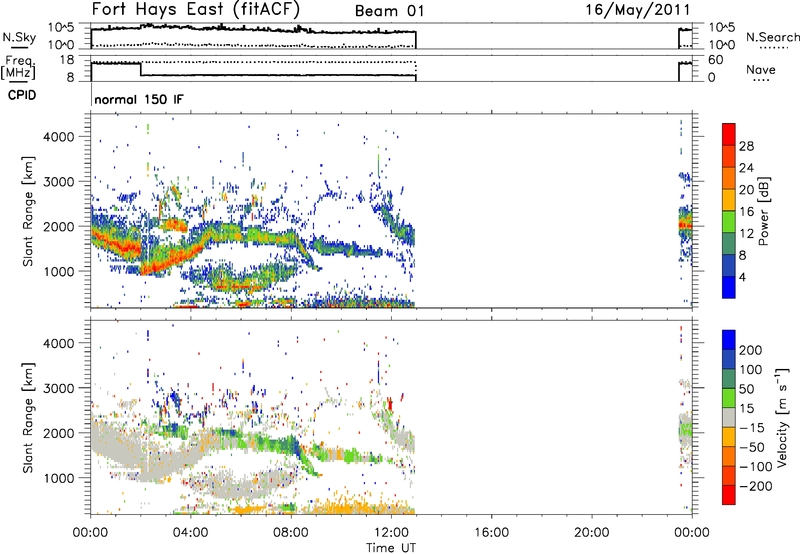
Task: Click the 'Freq. [MHz]' axis label
Action: pos(19,67)
